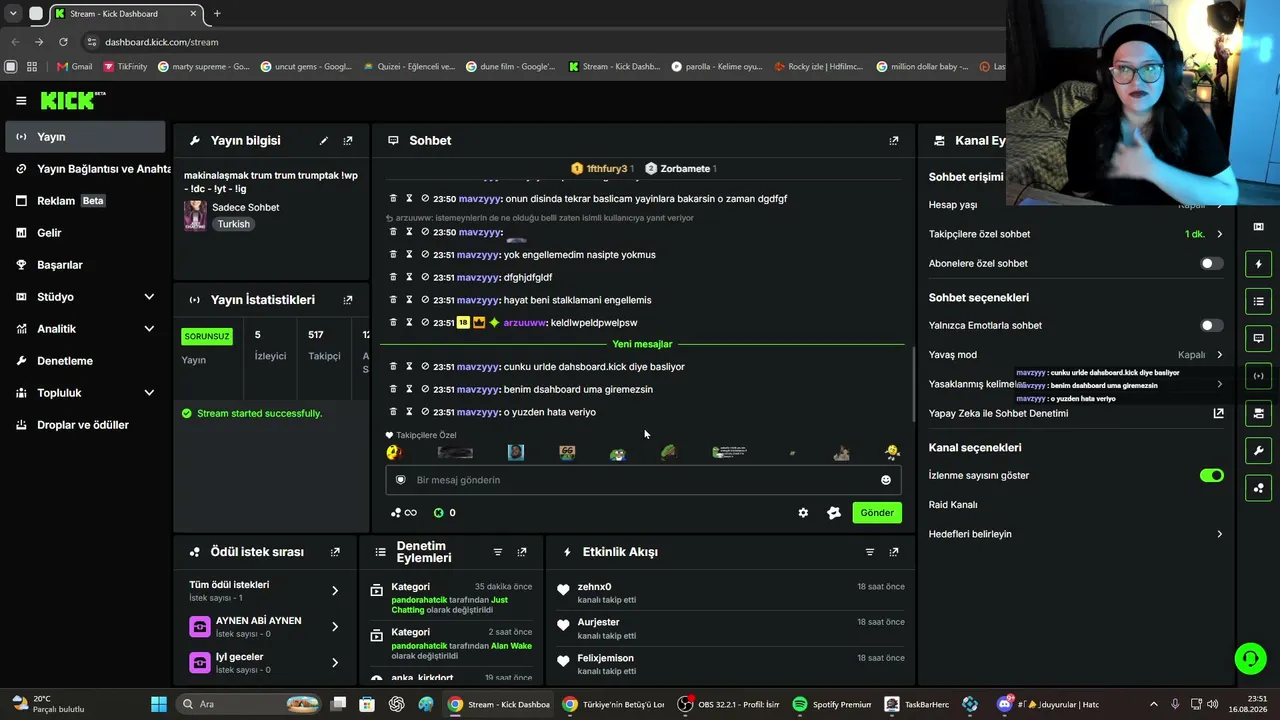1280x720 pixels.
Task: Pop out the Denetim Eylemleri panel
Action: click(522, 552)
